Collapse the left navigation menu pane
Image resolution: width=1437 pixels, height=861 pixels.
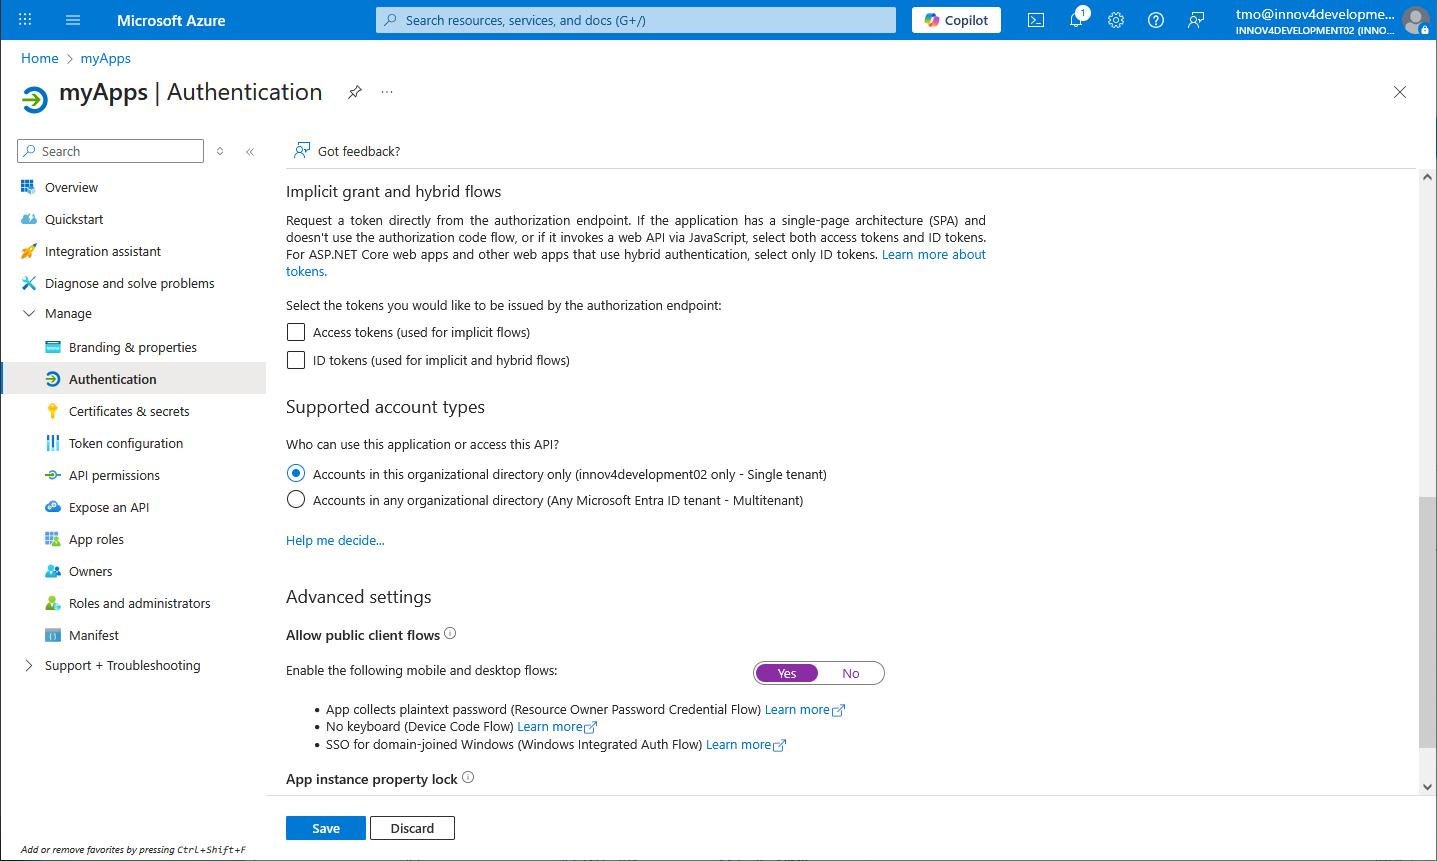250,151
